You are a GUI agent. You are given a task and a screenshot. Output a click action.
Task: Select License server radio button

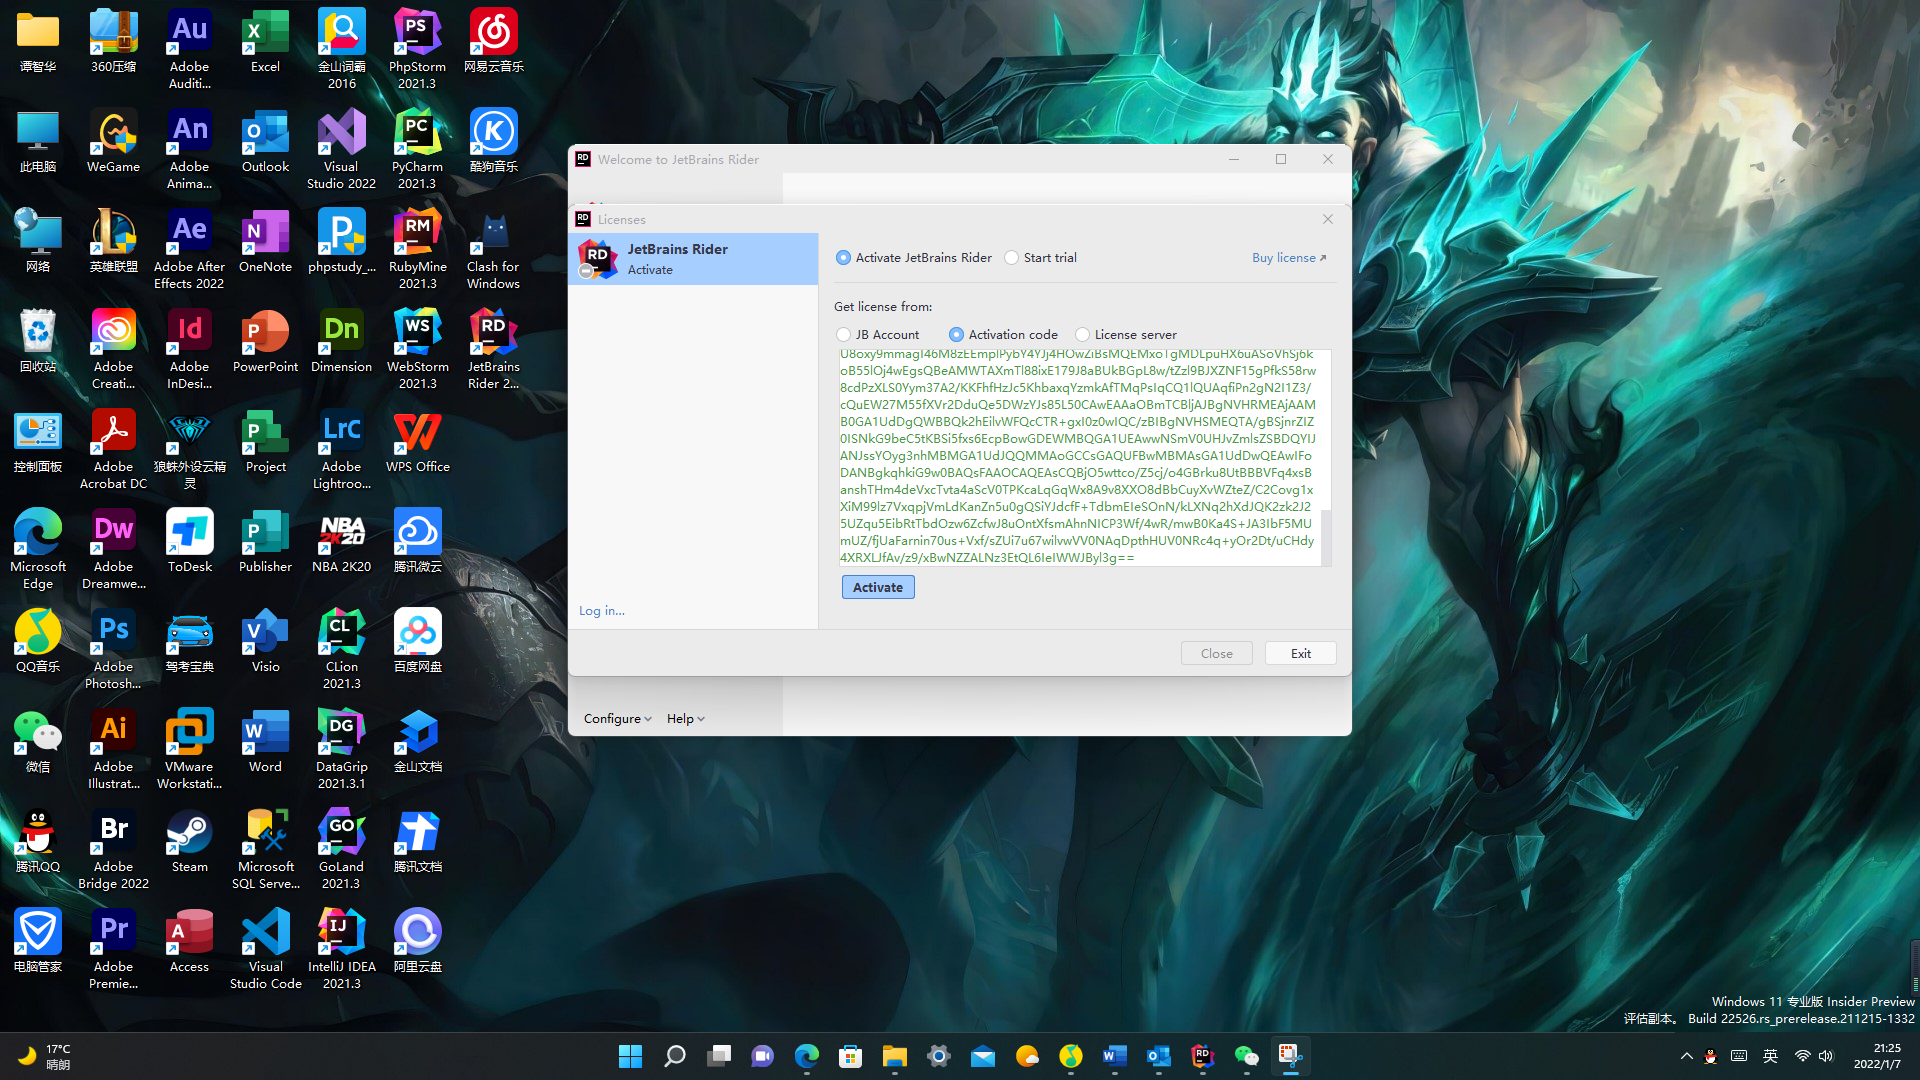pos(1083,335)
